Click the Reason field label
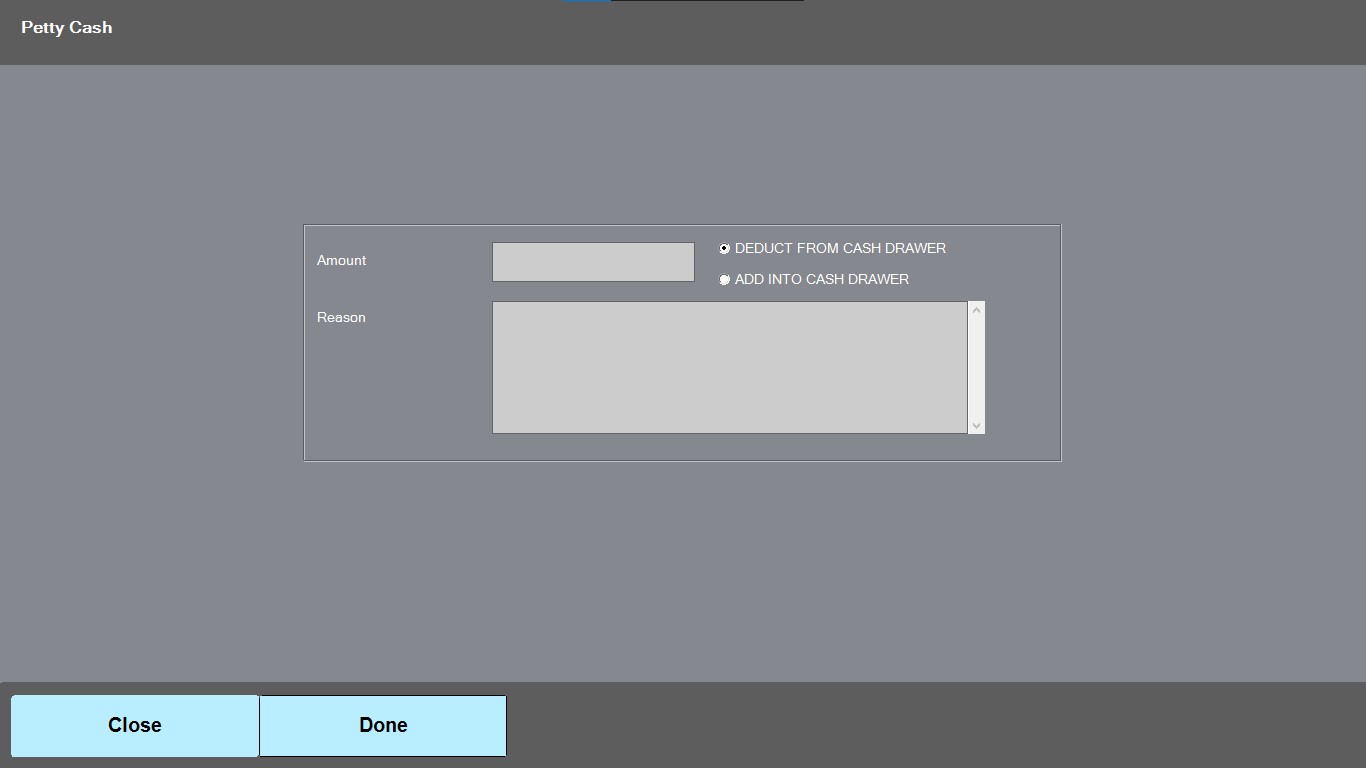The width and height of the screenshot is (1366, 768). (341, 317)
